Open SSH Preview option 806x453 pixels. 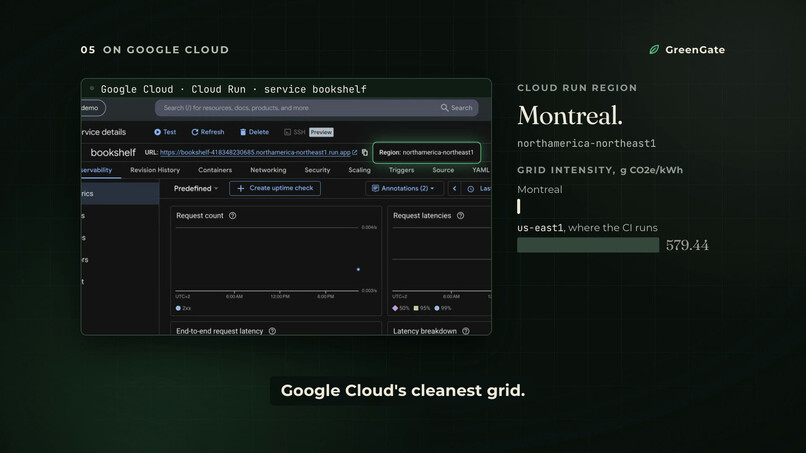tap(308, 132)
